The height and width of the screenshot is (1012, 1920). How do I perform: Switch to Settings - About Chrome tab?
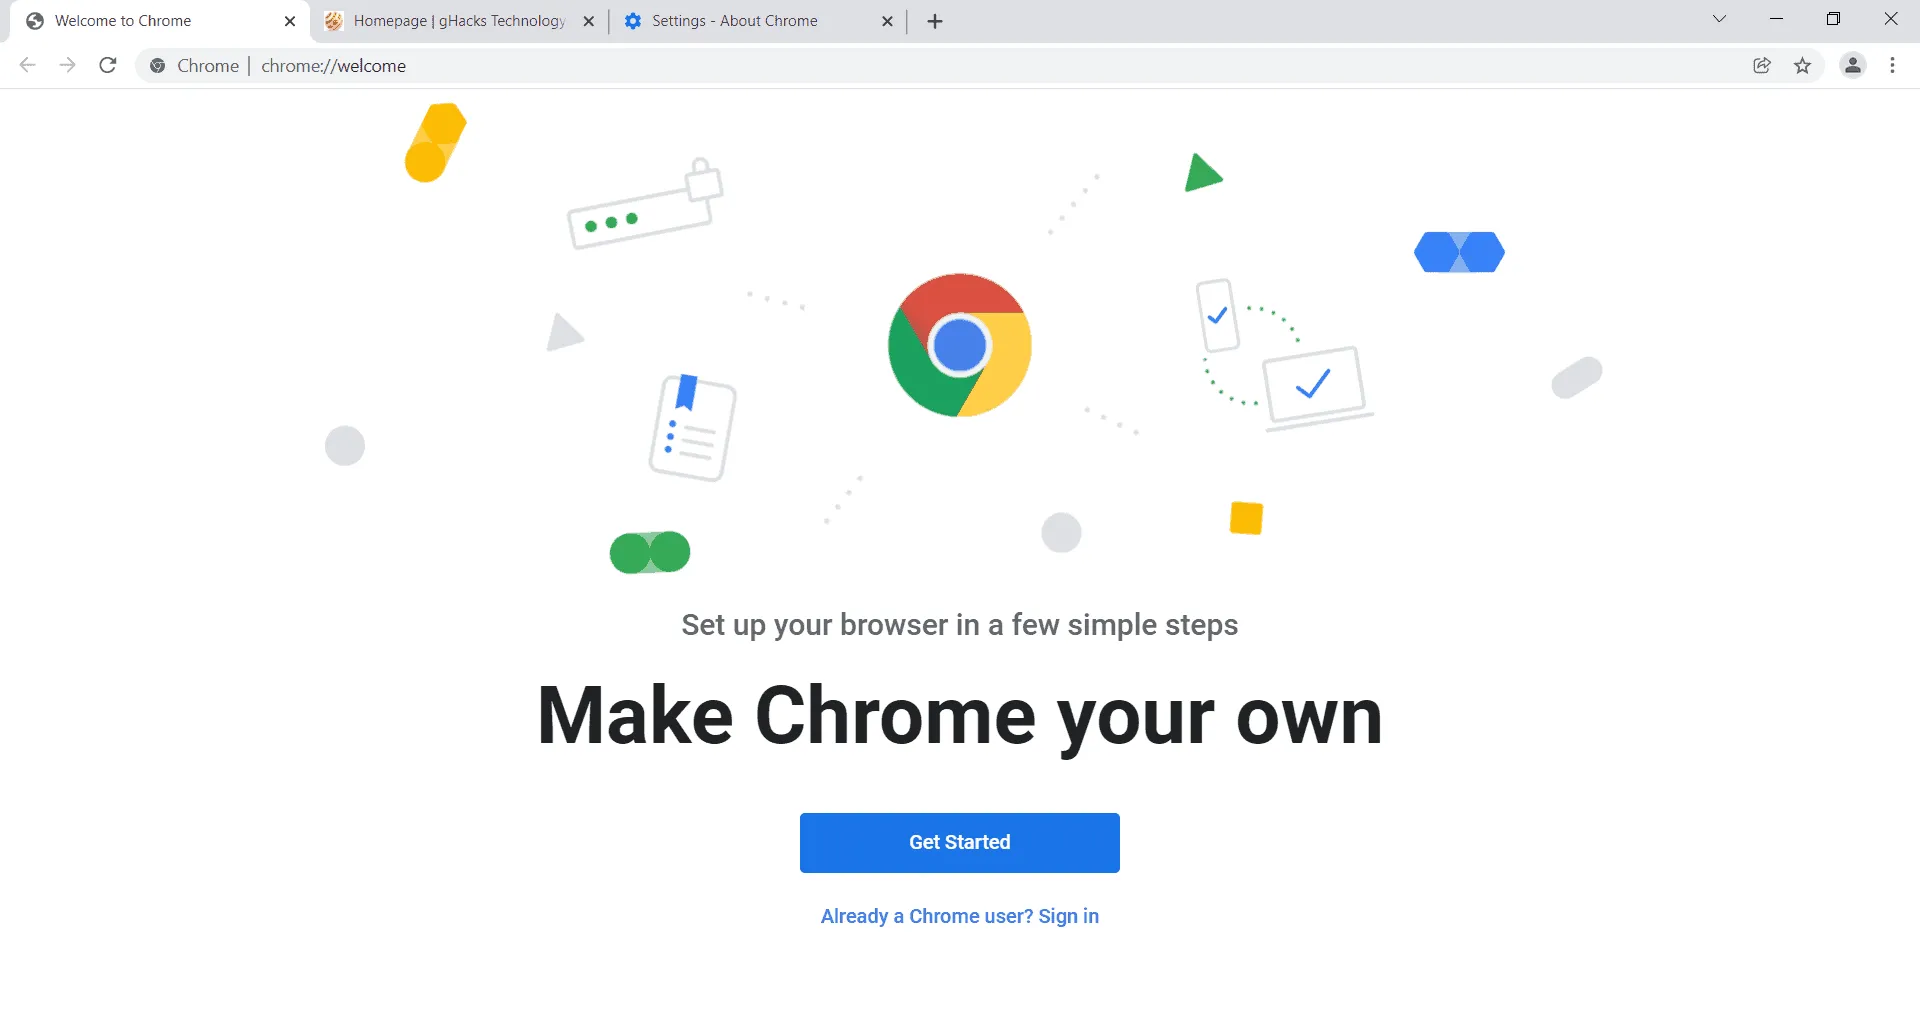point(758,21)
